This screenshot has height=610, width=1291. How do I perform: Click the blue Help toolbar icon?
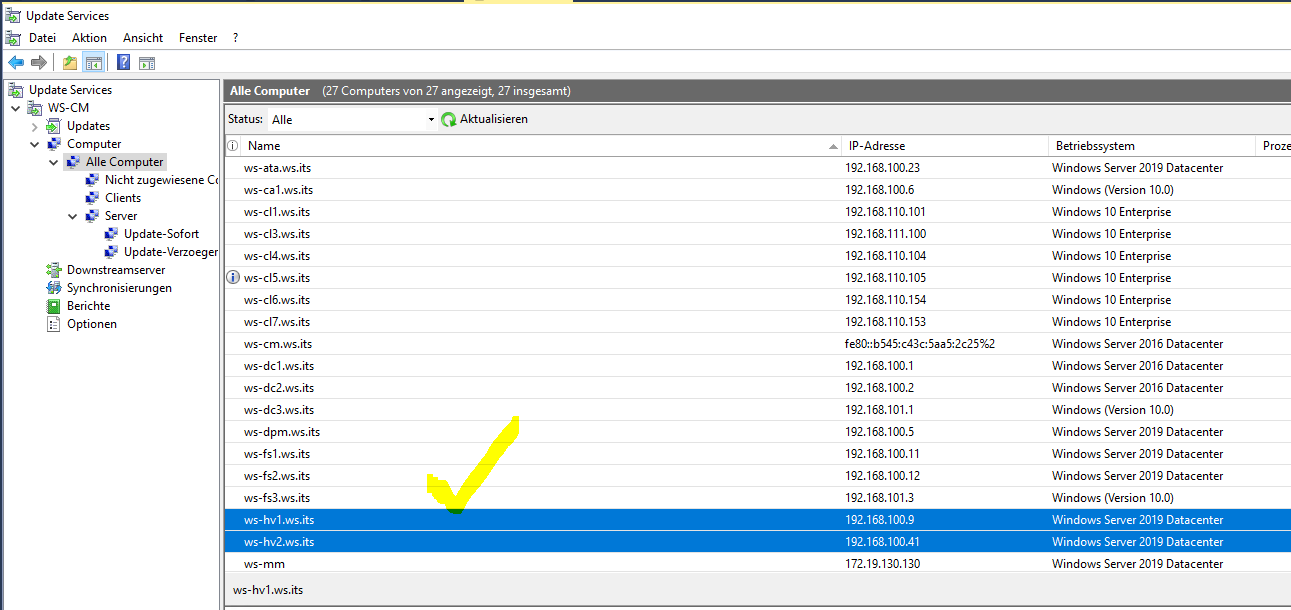(x=124, y=63)
